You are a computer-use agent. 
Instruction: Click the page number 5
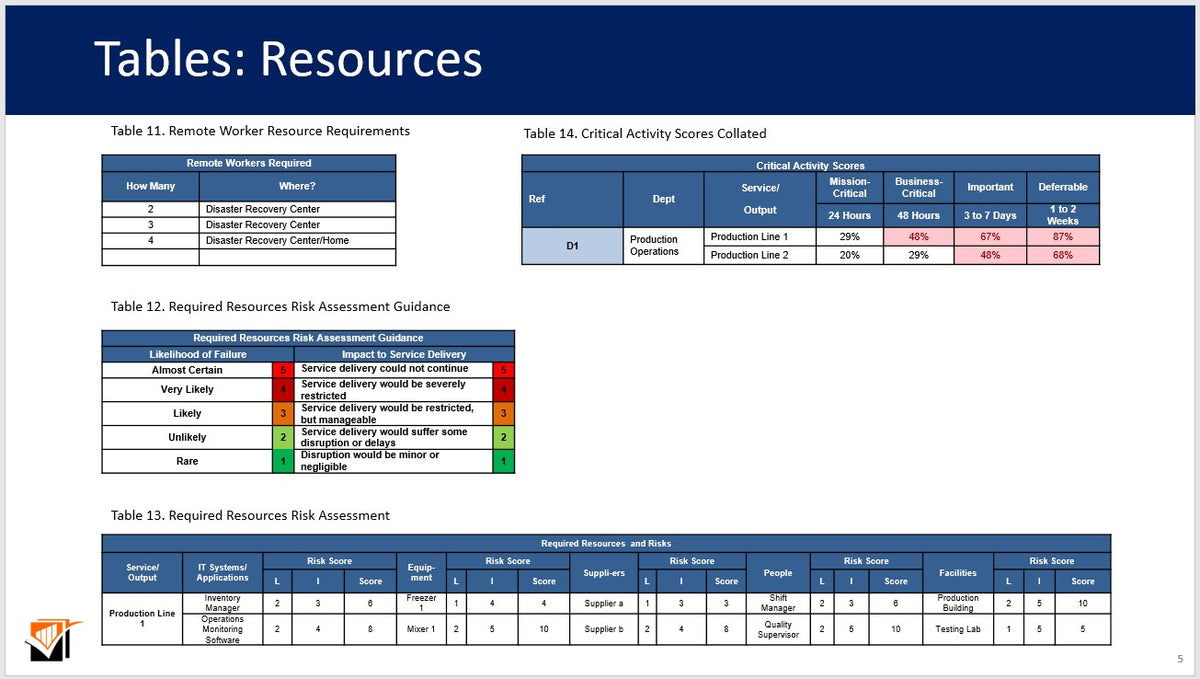[x=1180, y=658]
